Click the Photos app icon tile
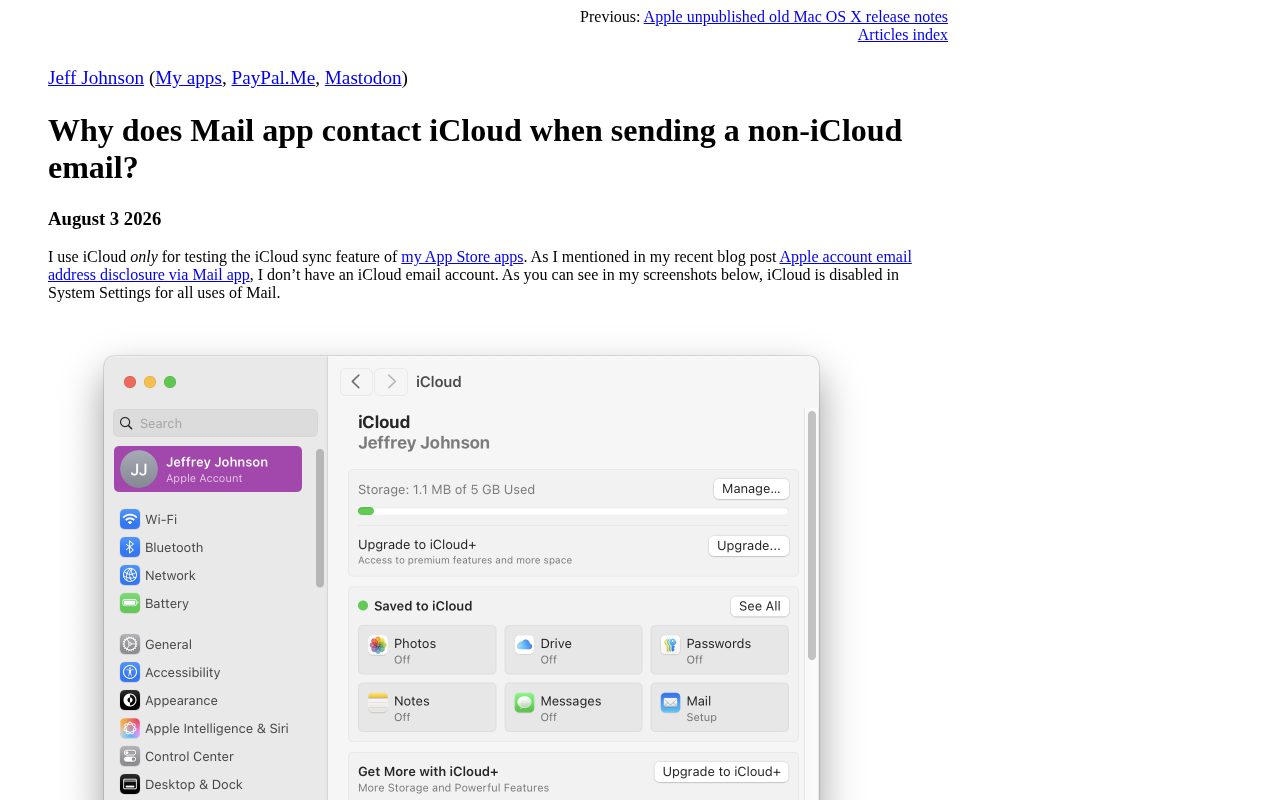This screenshot has height=800, width=1280. (x=378, y=645)
